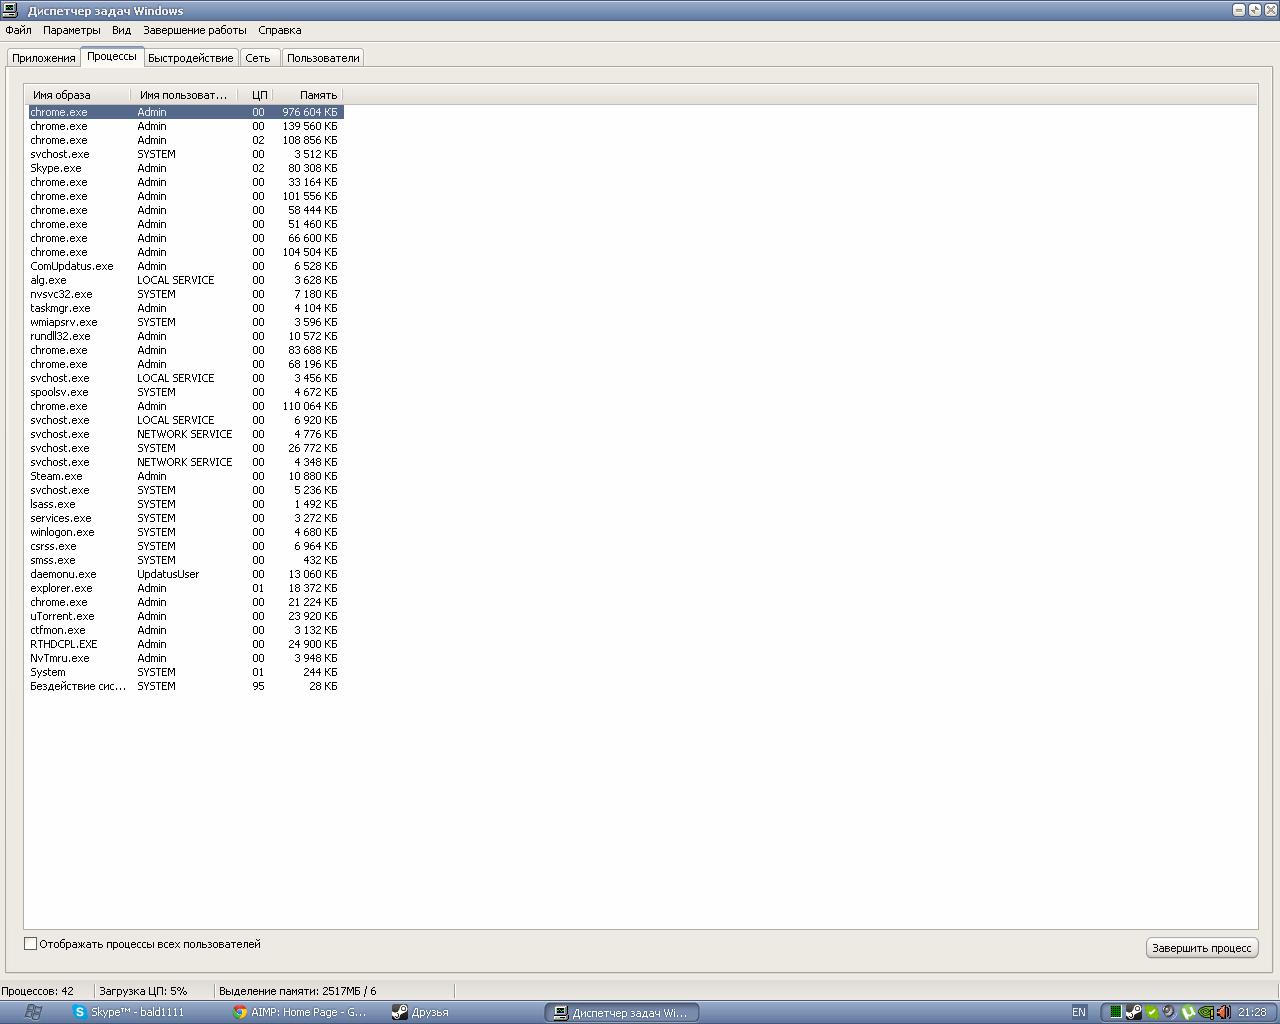Select the rundll32.exe process row
Image resolution: width=1280 pixels, height=1024 pixels.
point(185,336)
